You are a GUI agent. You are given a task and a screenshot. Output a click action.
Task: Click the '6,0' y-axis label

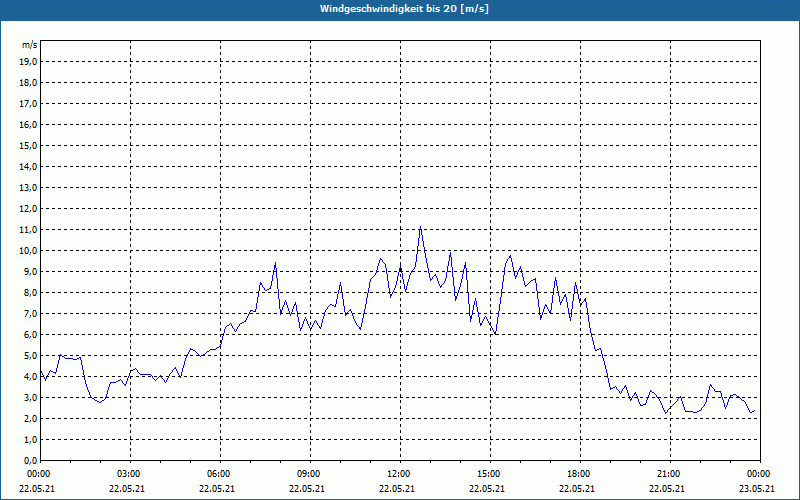[31, 335]
